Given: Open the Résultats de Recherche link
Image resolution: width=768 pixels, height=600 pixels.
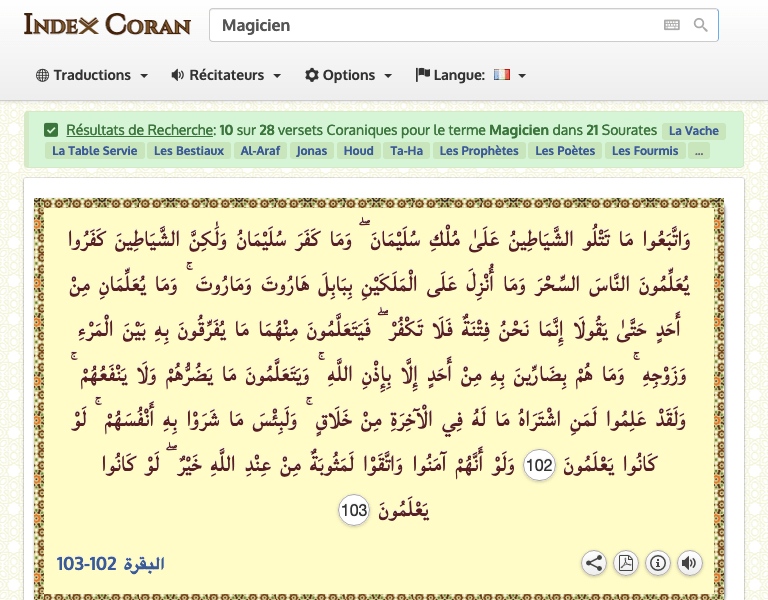Looking at the screenshot, I should pos(140,130).
